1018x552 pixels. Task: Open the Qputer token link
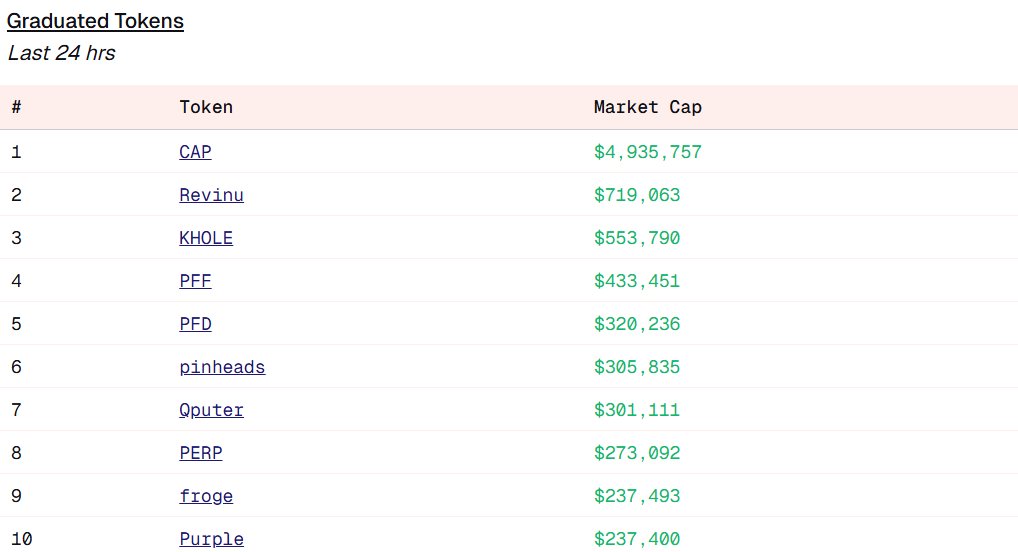(211, 411)
